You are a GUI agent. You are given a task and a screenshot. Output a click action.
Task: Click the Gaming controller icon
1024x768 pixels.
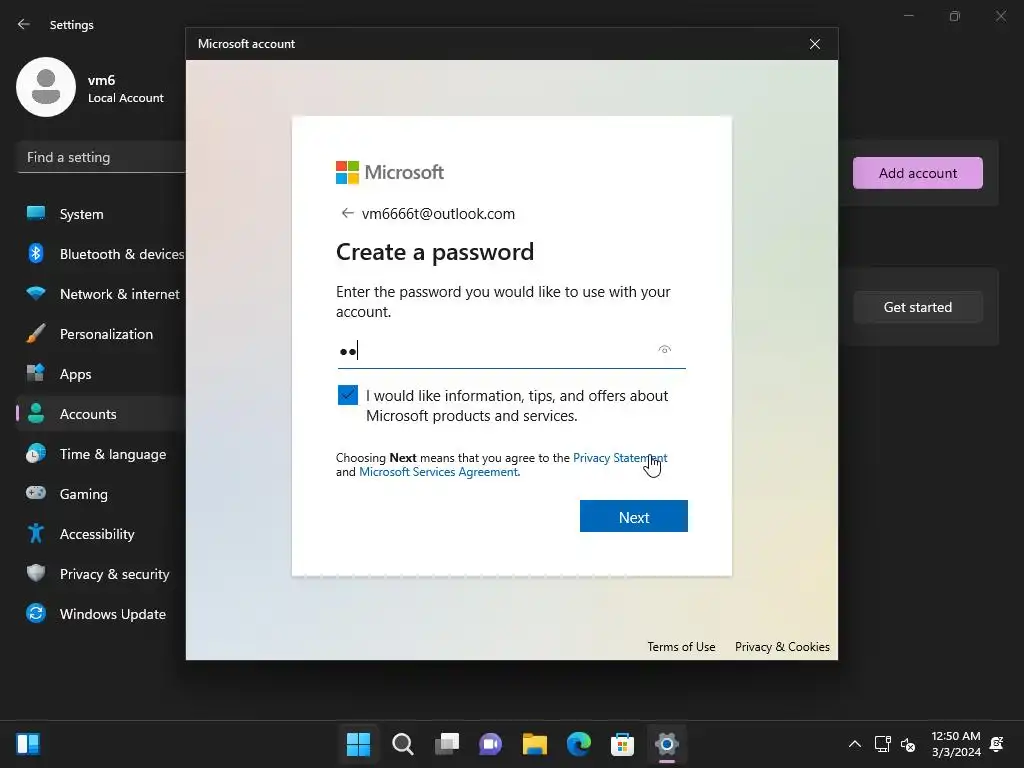tap(36, 492)
